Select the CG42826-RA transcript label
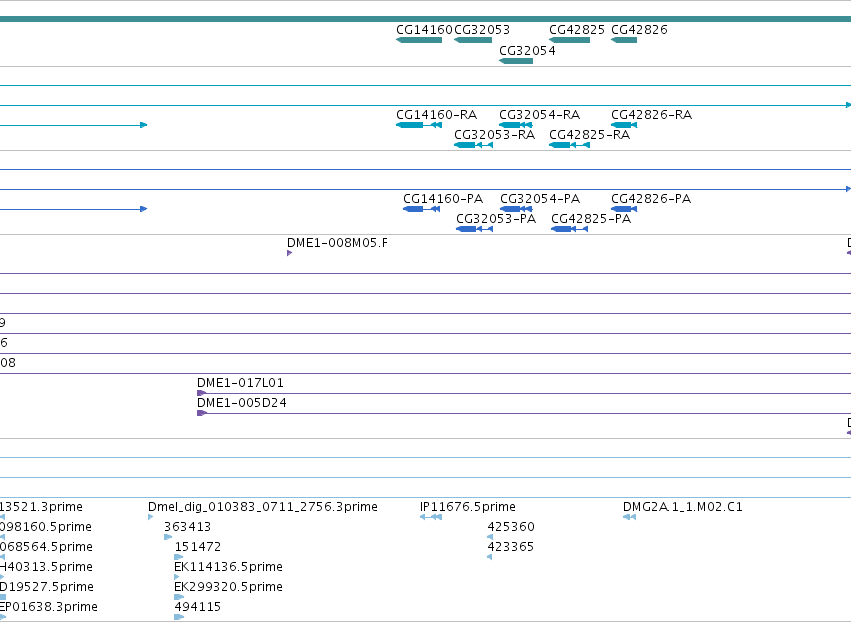The height and width of the screenshot is (622, 851). [651, 115]
